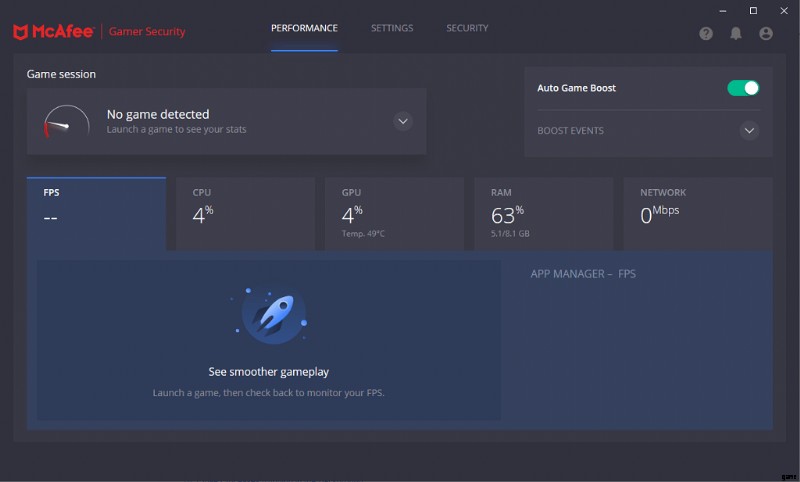The image size is (800, 482).
Task: Select the GPU usage tile
Action: click(x=394, y=213)
